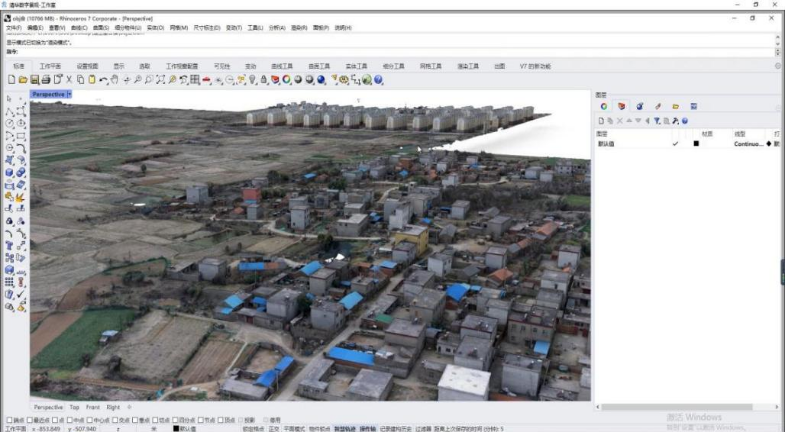Open the Libraries folder panel tab
785x432 pixels.
point(676,106)
